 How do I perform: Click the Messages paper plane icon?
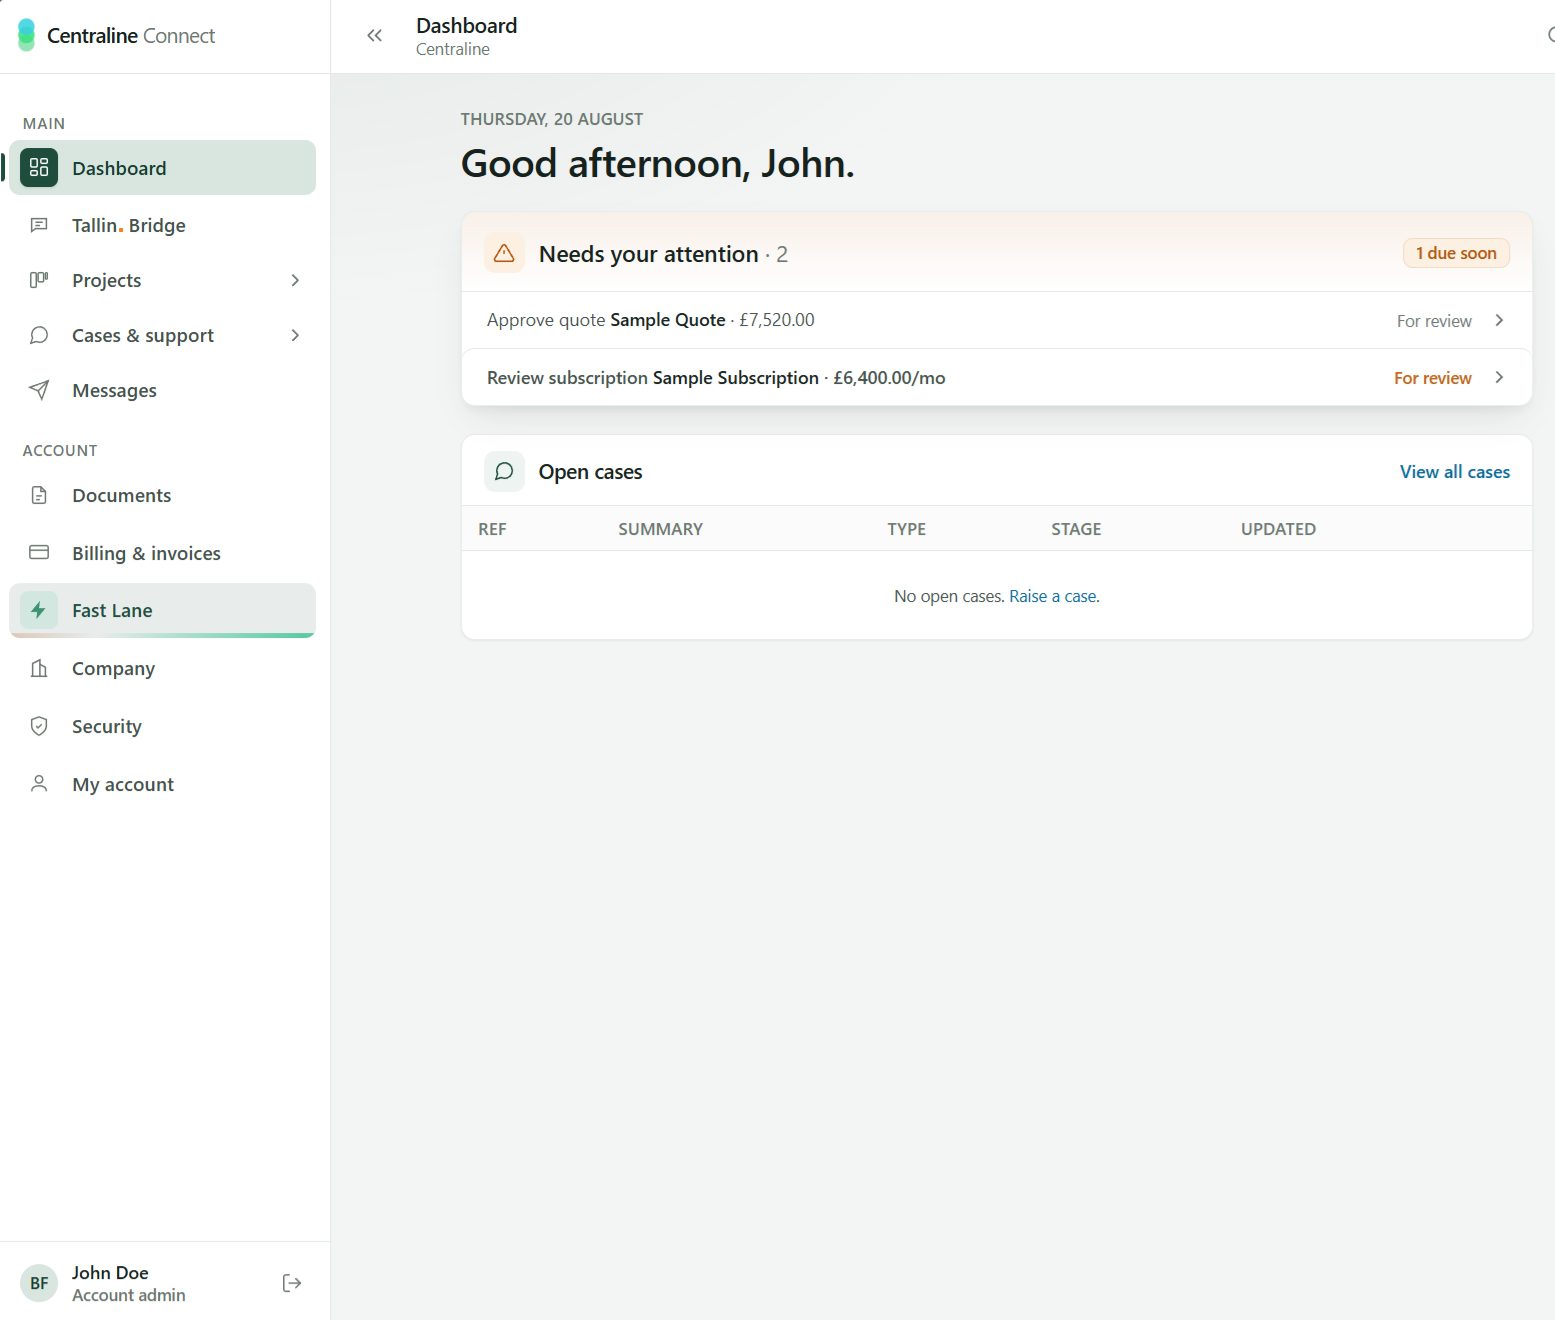click(39, 390)
